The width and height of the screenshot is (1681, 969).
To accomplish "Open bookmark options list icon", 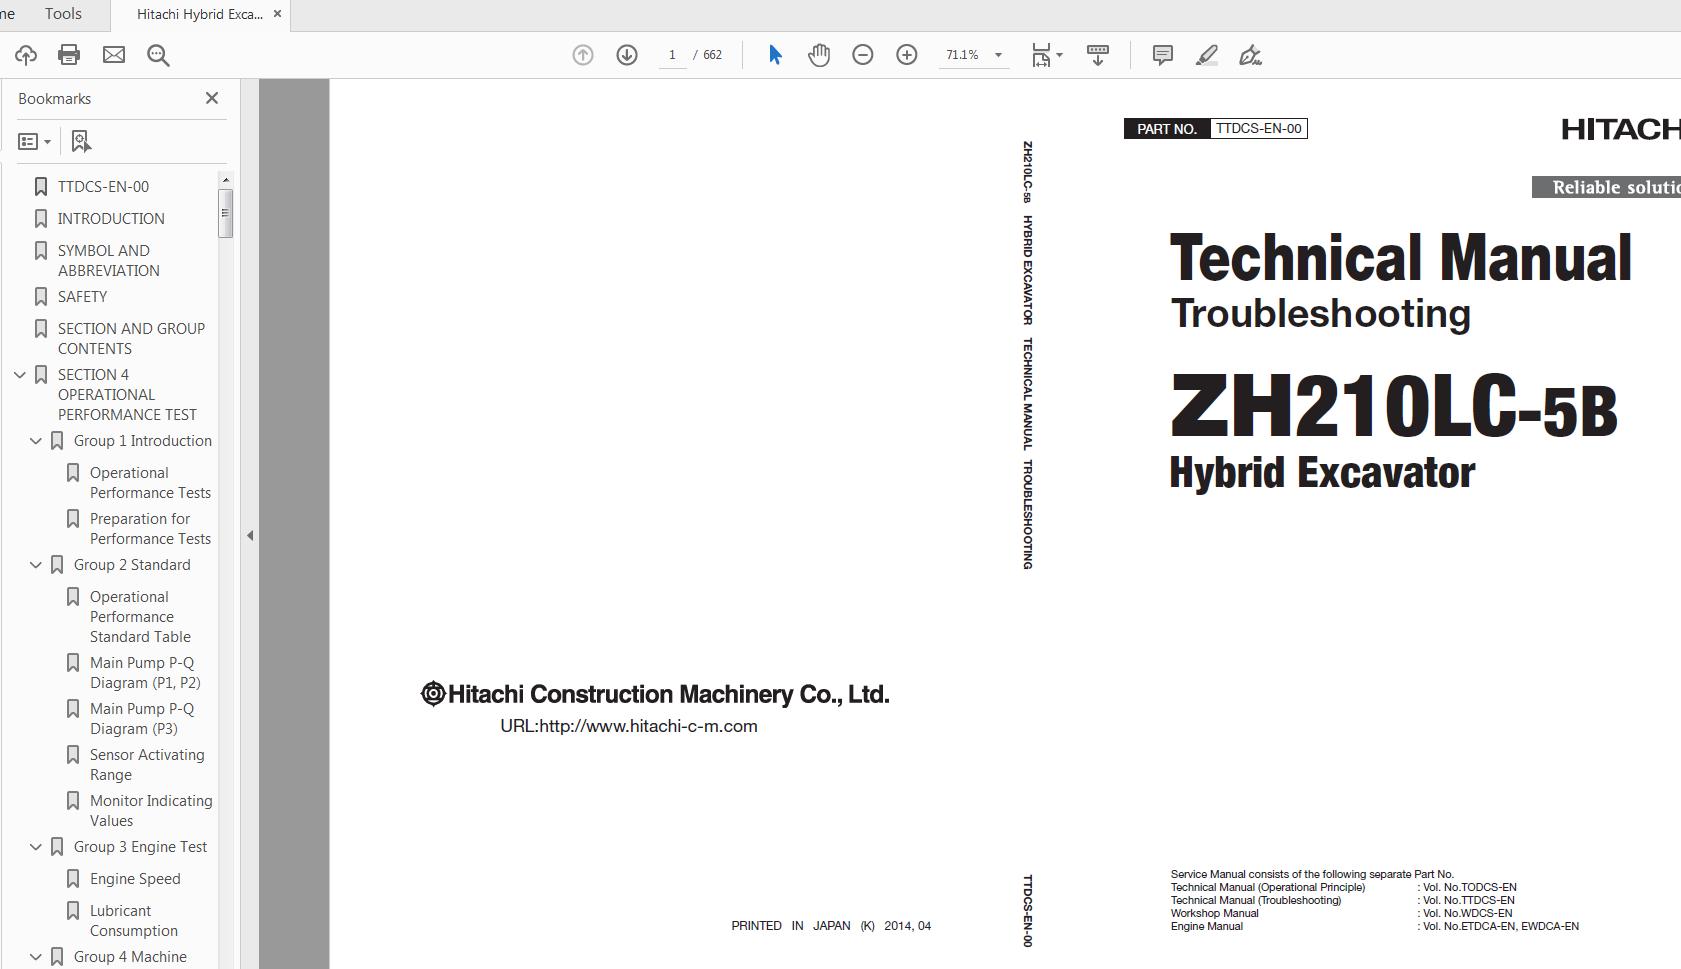I will click(34, 142).
